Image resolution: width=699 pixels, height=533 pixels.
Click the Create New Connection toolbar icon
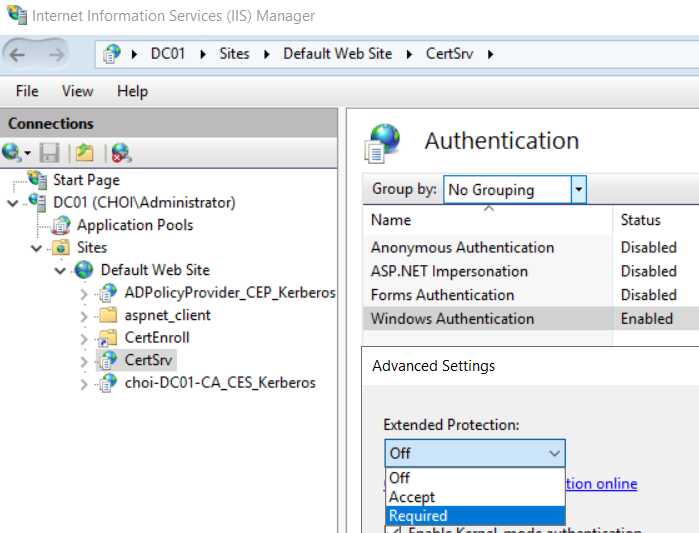pos(11,152)
